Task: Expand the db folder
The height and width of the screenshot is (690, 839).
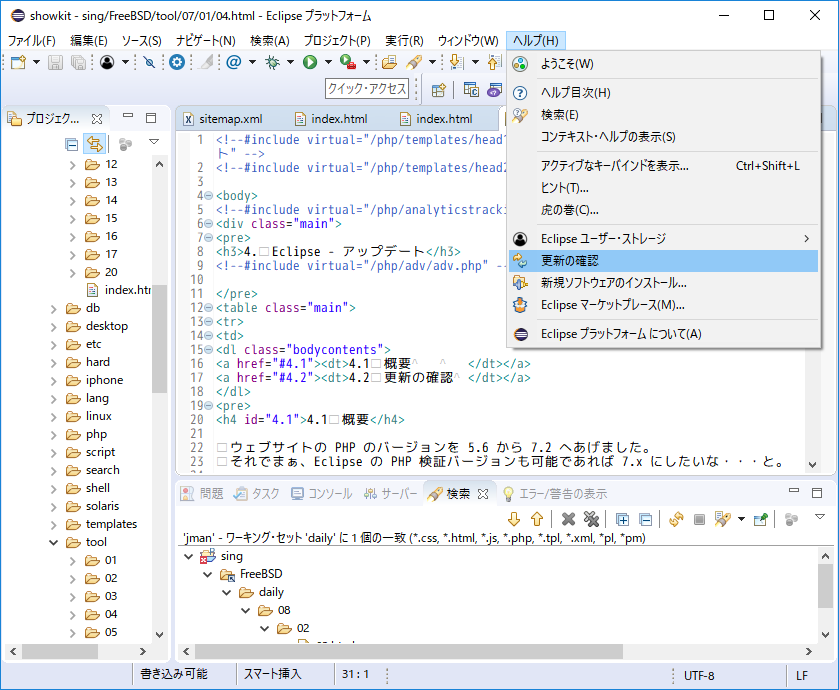Action: click(54, 309)
